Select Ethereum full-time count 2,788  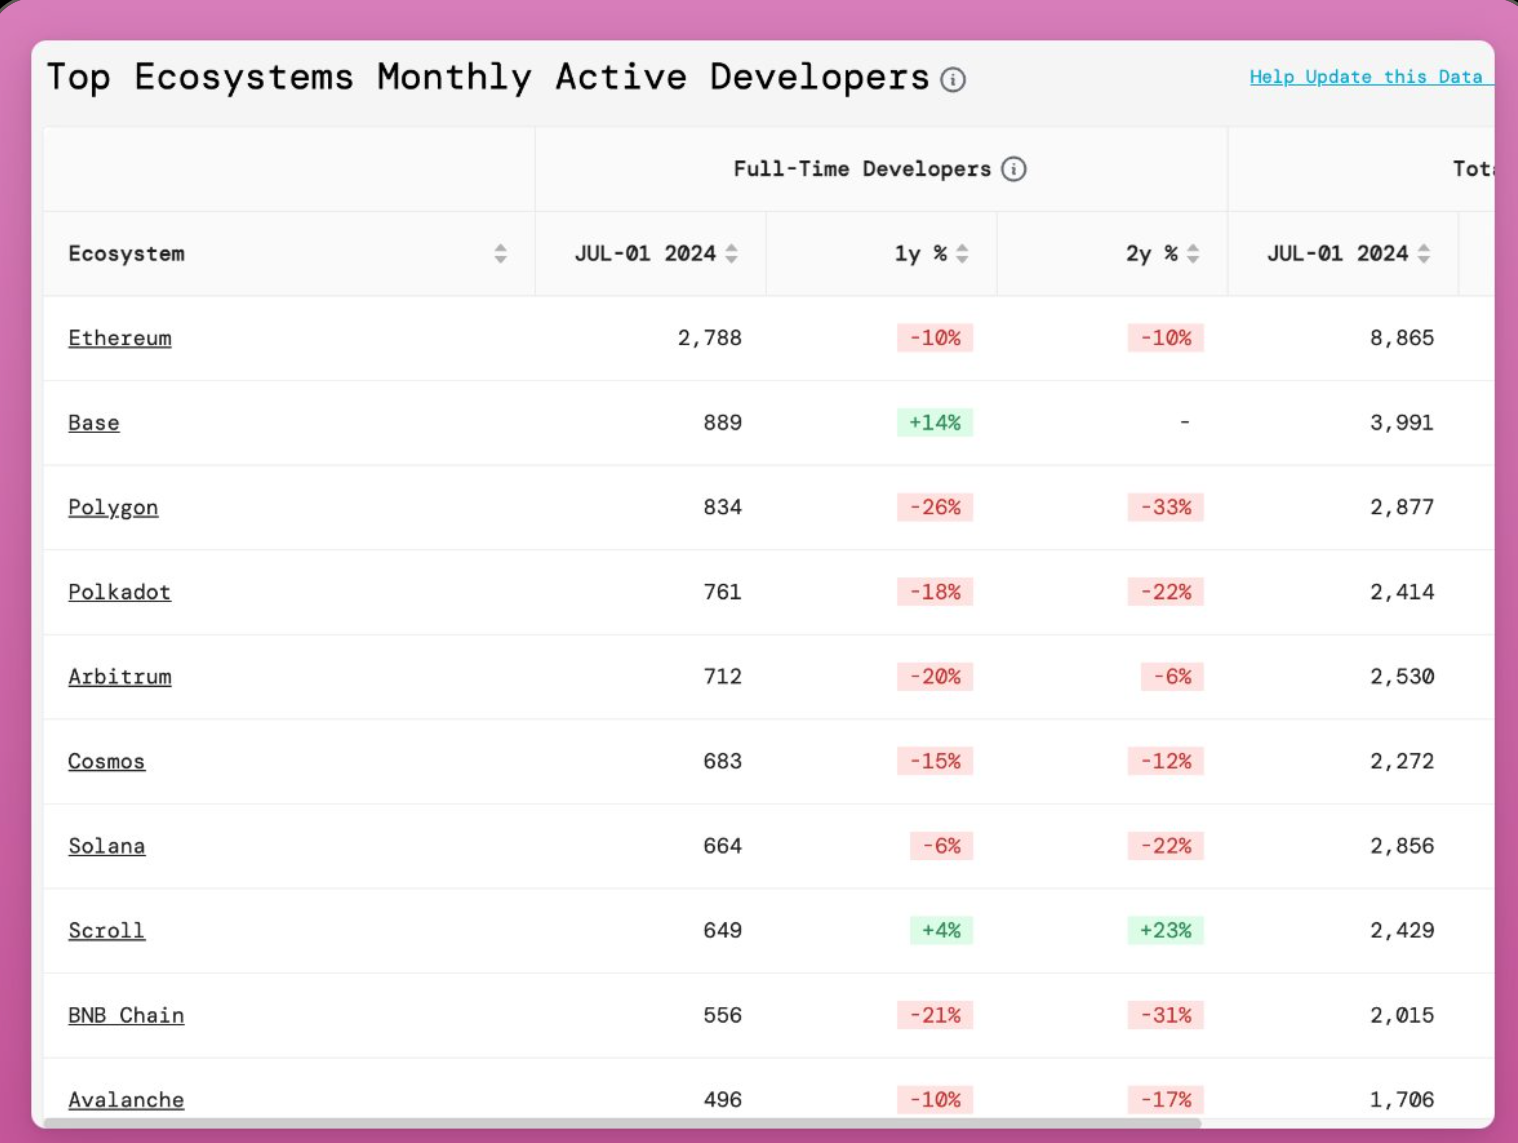point(710,338)
